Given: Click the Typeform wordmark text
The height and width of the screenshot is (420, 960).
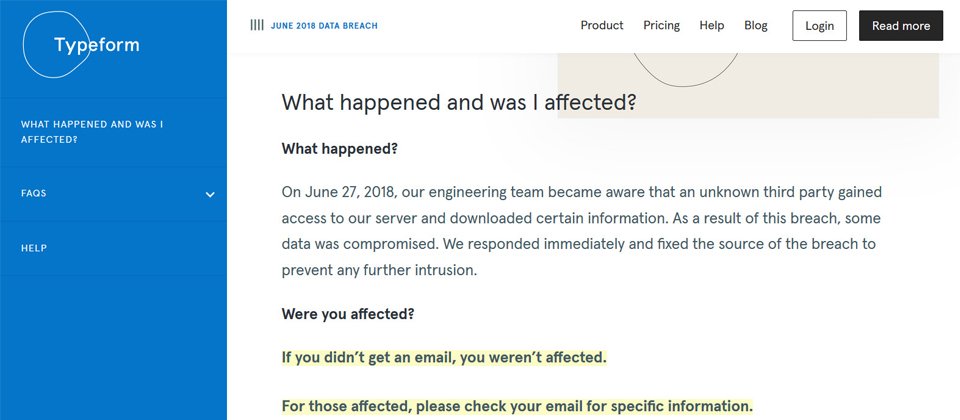Looking at the screenshot, I should point(97,45).
